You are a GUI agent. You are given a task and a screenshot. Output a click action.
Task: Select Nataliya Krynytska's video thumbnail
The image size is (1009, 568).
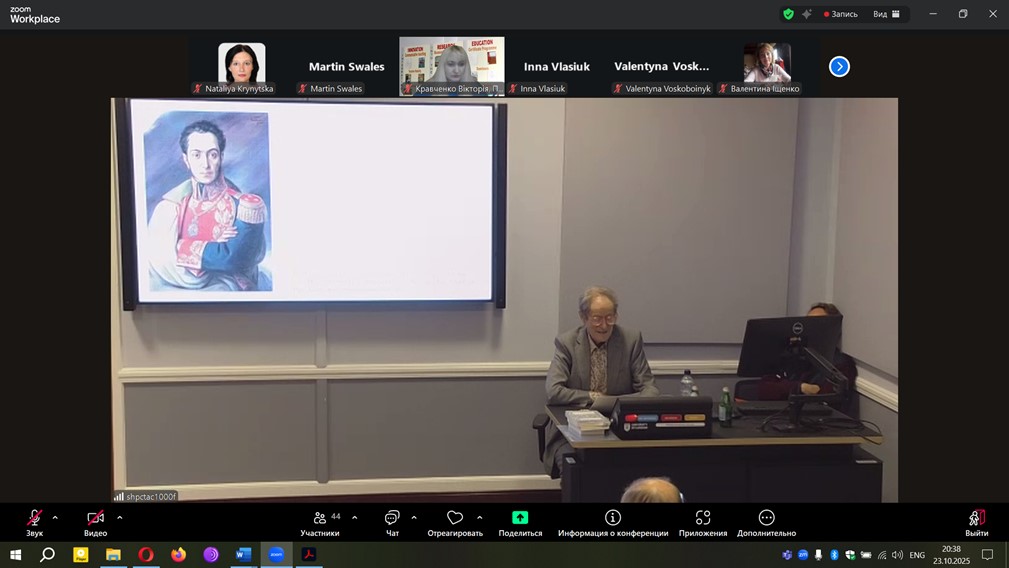pyautogui.click(x=241, y=64)
